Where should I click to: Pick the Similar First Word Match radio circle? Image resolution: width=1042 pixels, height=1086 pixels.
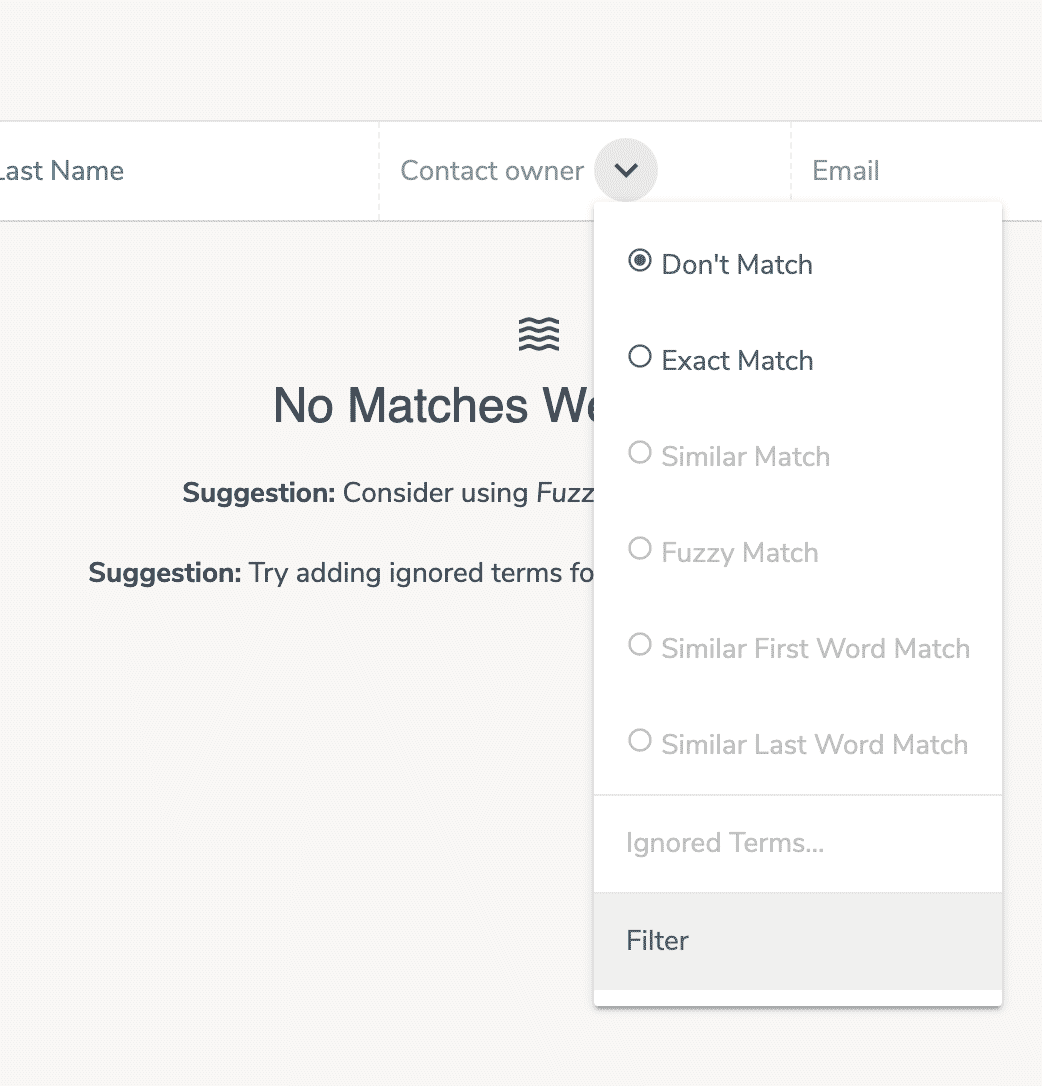(x=639, y=645)
